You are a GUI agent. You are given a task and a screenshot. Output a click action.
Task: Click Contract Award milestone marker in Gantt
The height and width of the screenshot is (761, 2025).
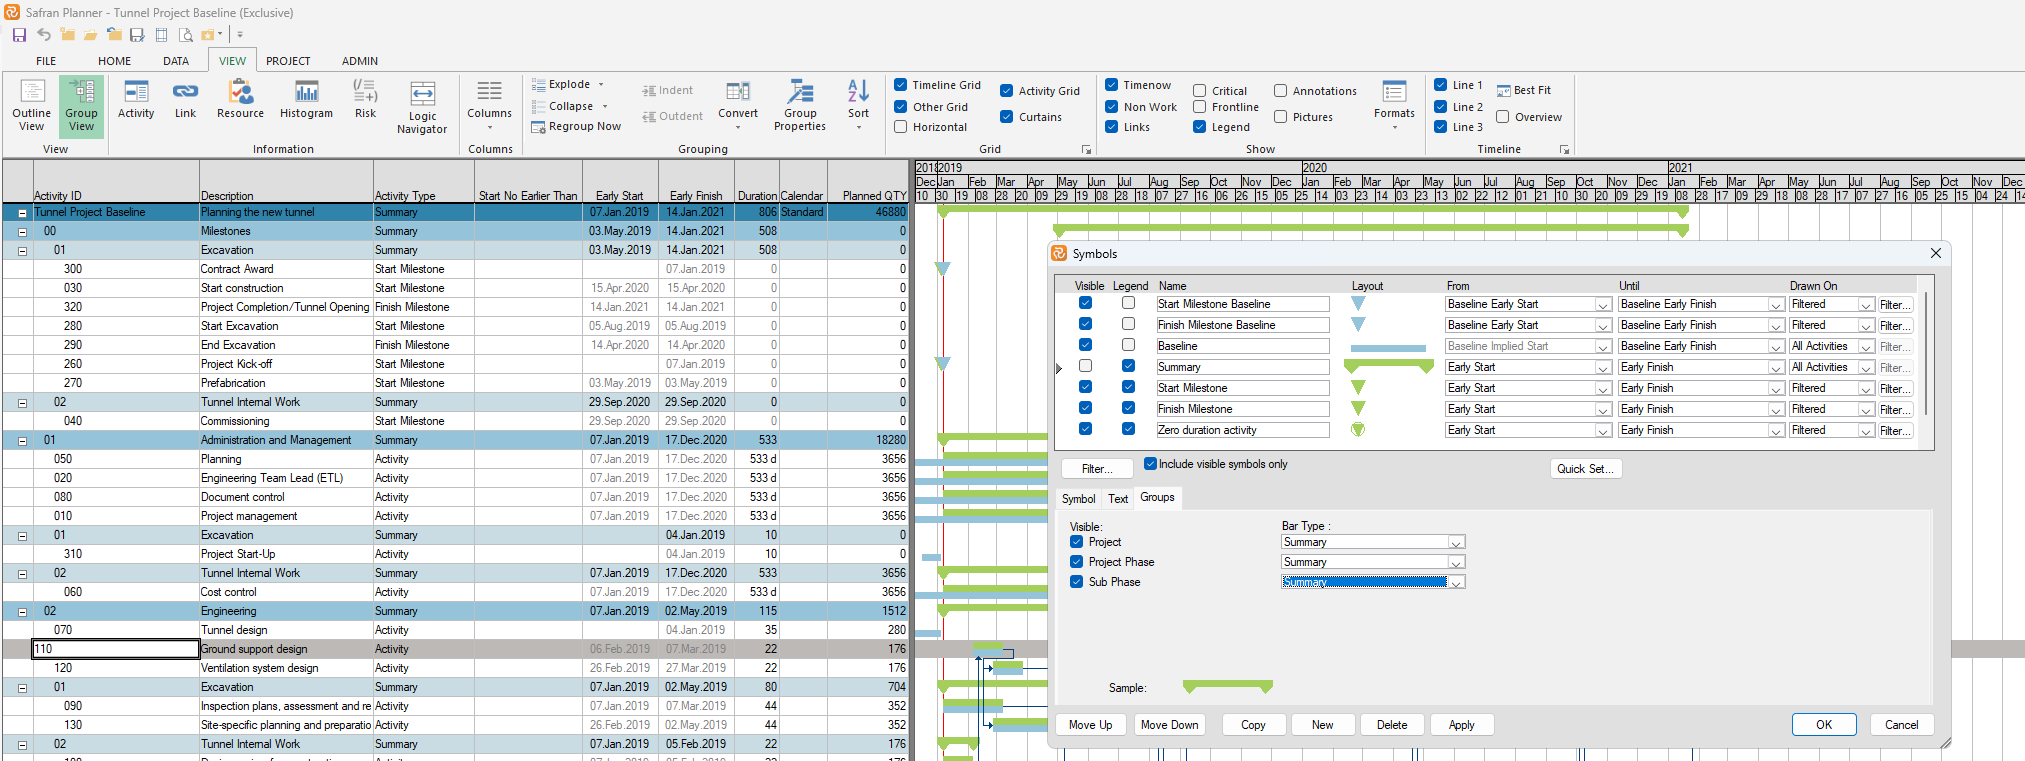942,269
